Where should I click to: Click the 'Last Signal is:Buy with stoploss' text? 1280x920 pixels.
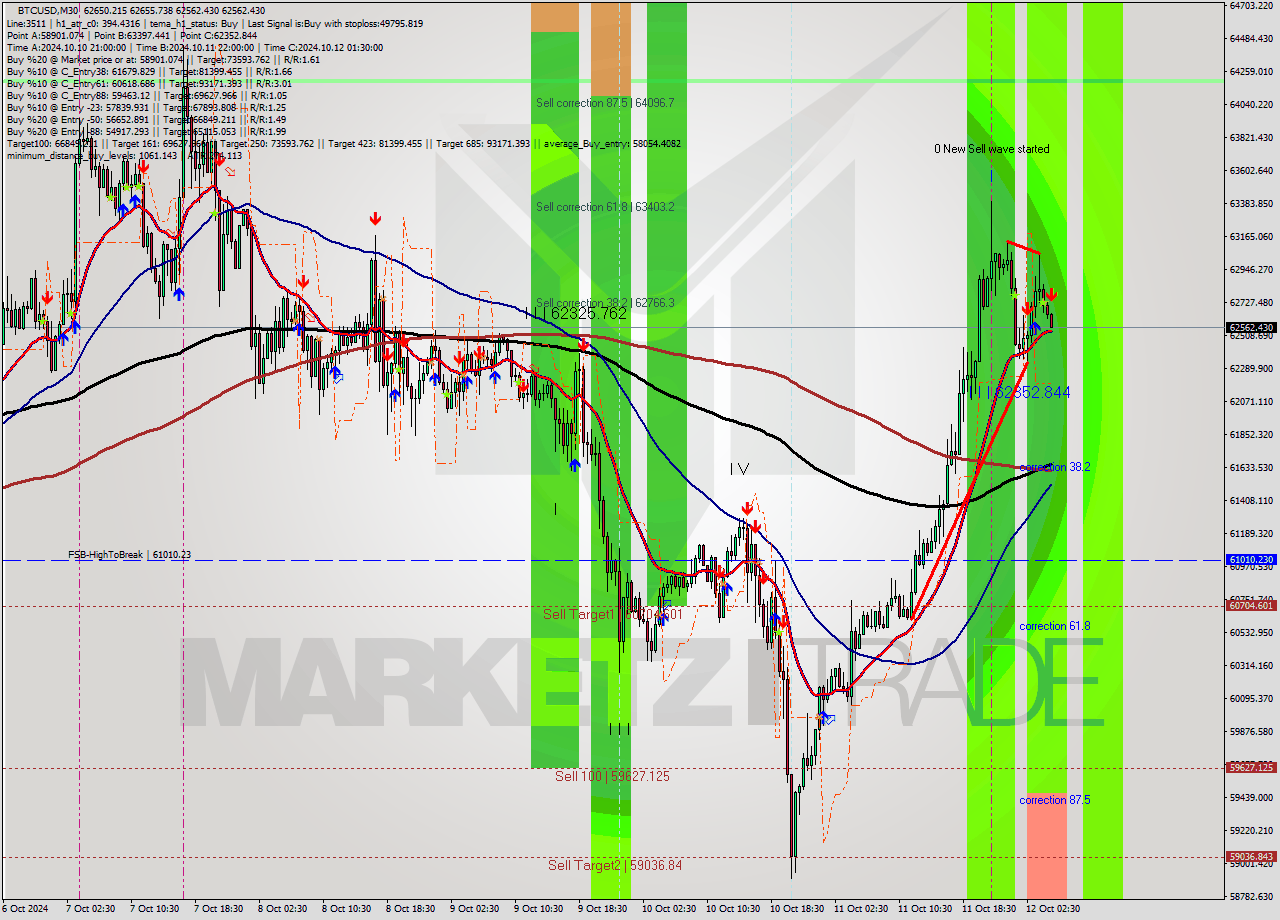click(316, 23)
